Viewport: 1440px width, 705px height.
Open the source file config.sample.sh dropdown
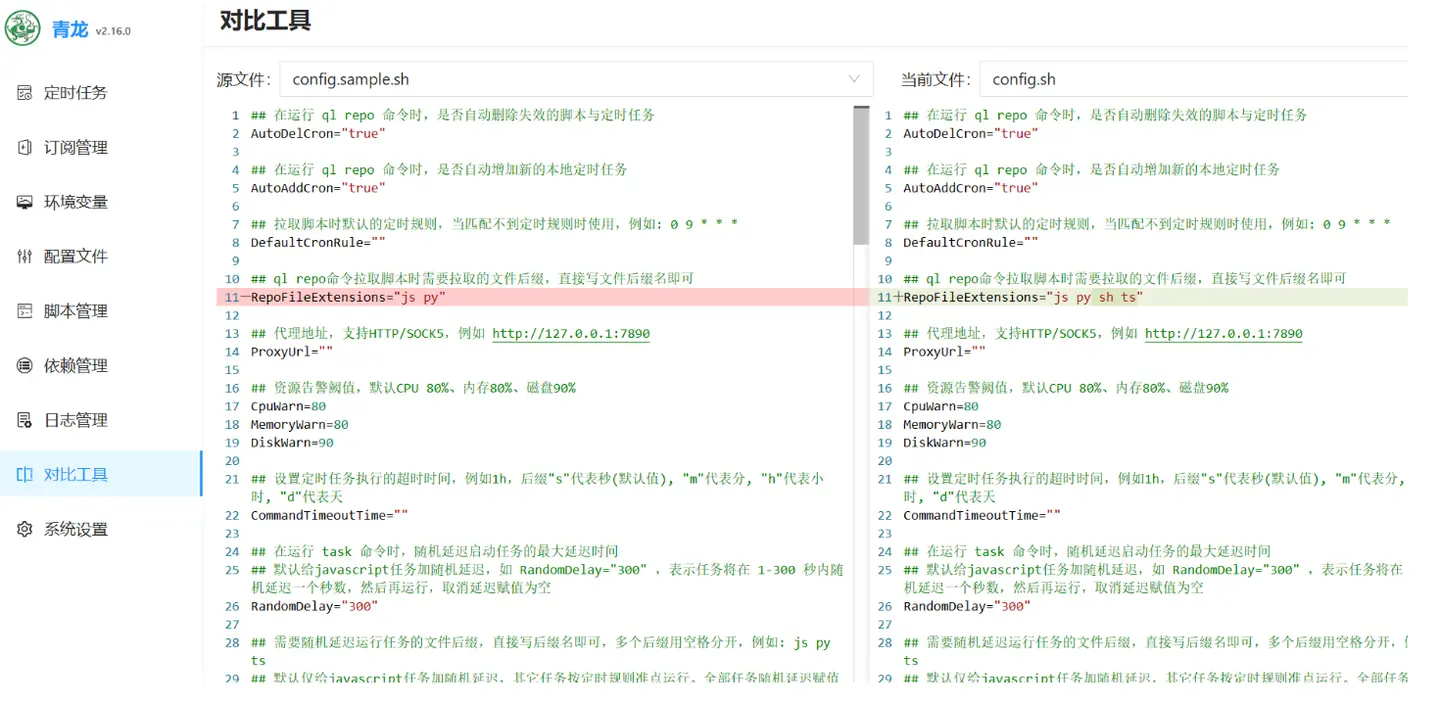pyautogui.click(x=576, y=79)
